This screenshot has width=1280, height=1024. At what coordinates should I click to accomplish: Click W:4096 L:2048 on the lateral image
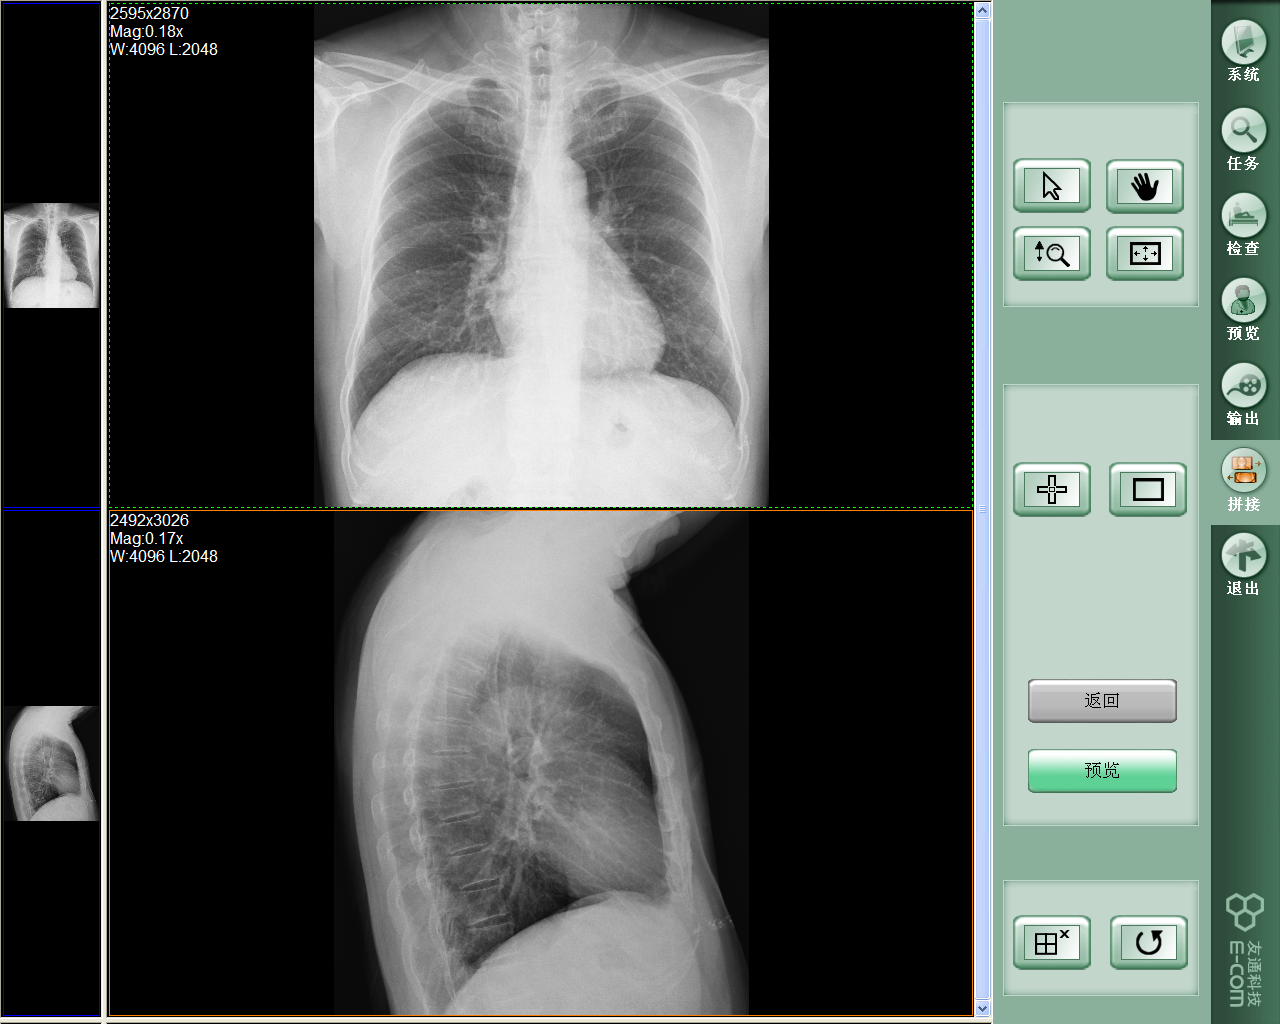tap(164, 556)
